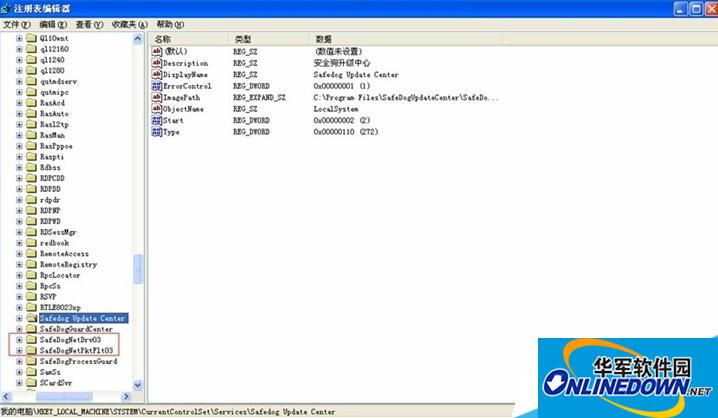718x418 pixels.
Task: Click the 类型 column header
Action: [x=243, y=39]
